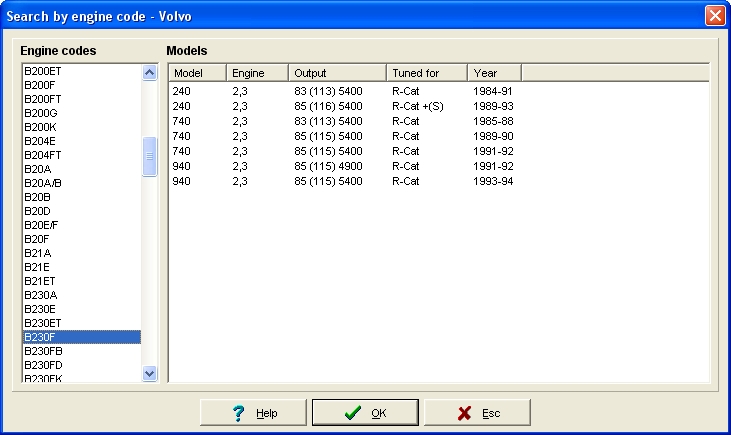Select engine code B21A
Screen dimensions: 731x435
coord(82,253)
